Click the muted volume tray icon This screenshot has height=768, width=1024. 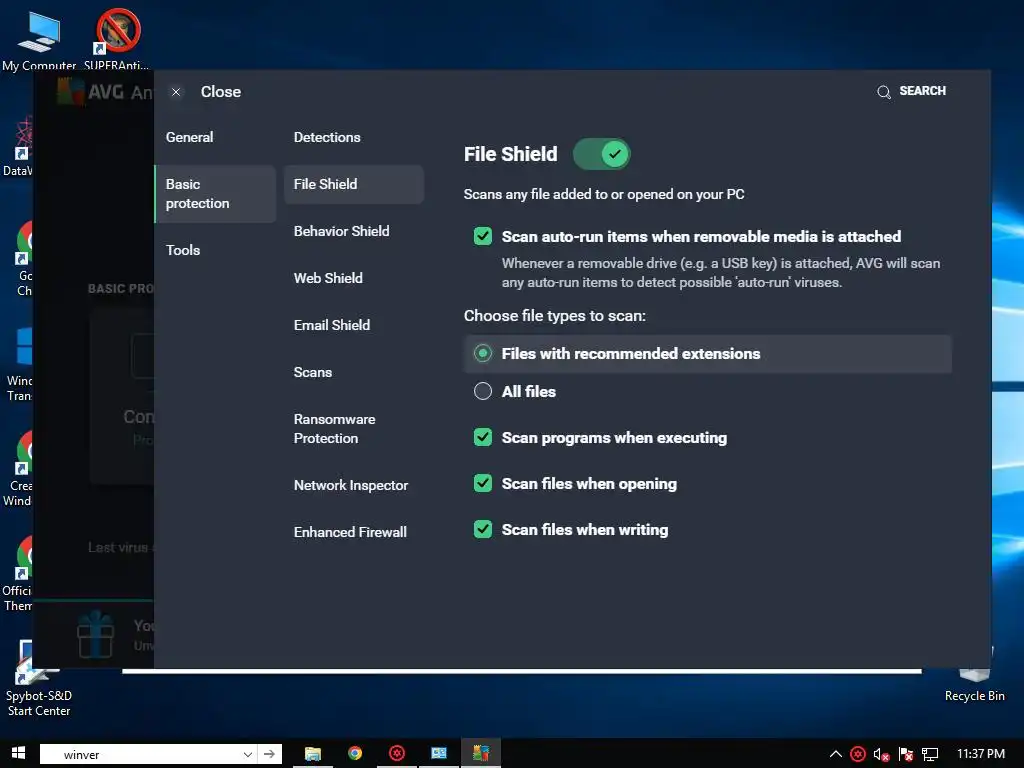[x=881, y=755]
